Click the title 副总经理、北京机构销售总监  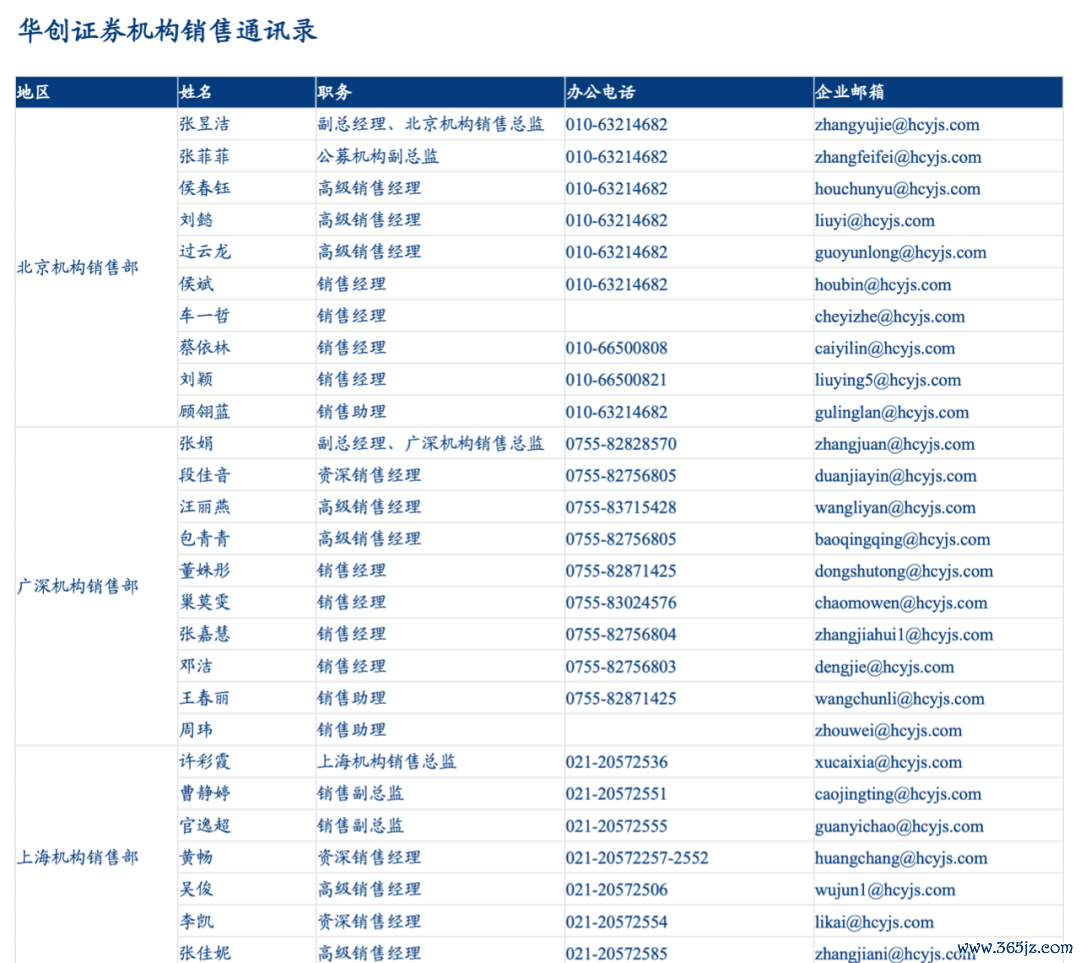[x=430, y=124]
